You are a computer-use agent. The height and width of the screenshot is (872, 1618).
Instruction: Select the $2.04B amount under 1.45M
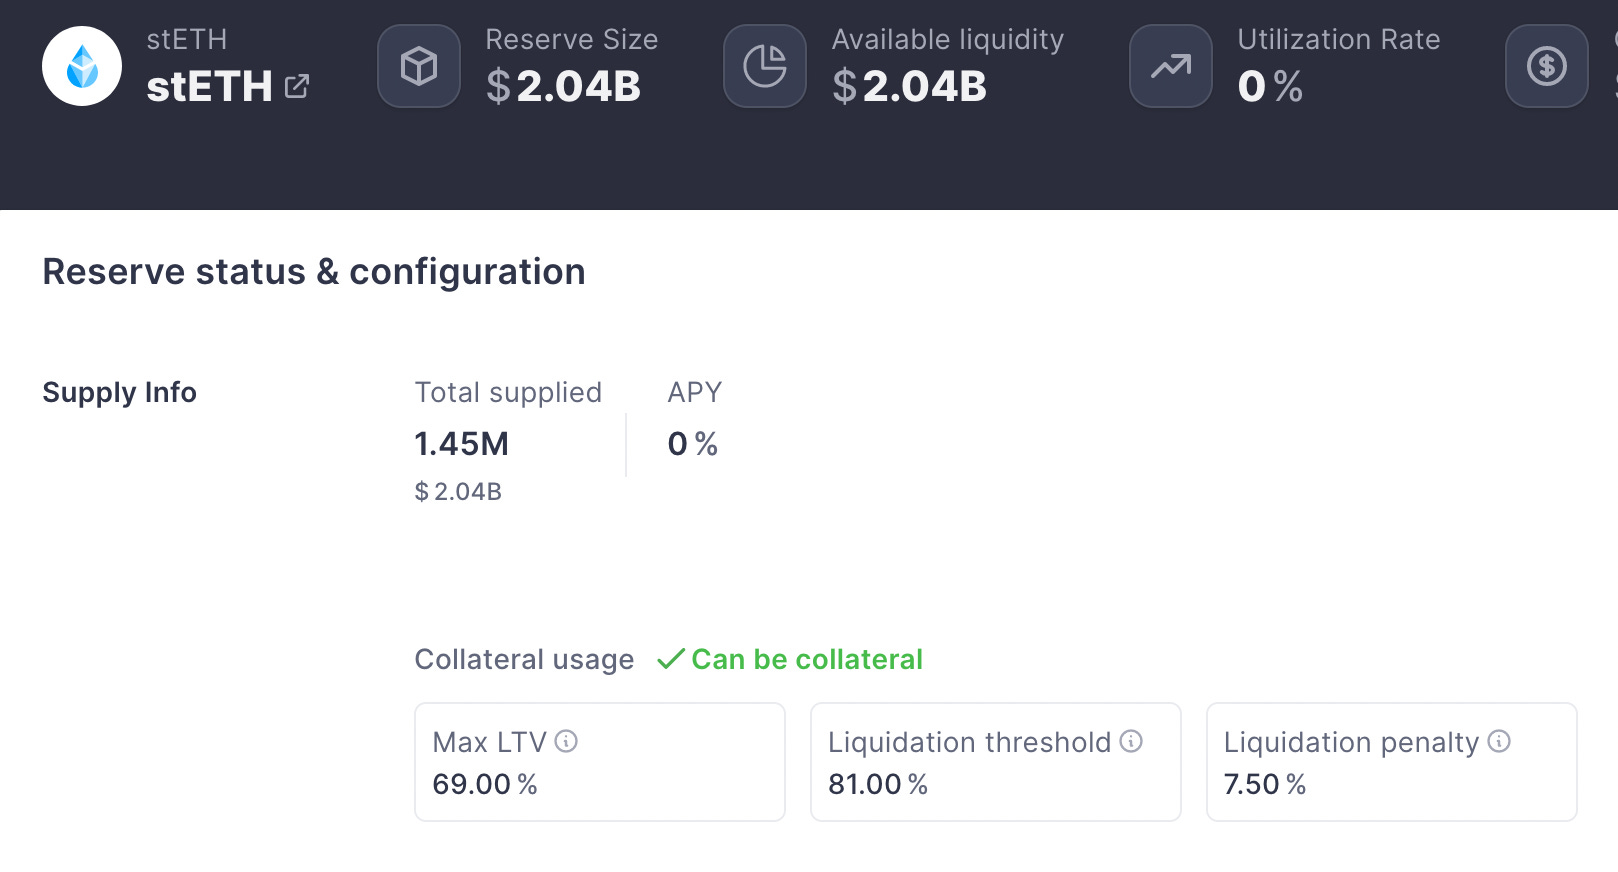tap(458, 491)
